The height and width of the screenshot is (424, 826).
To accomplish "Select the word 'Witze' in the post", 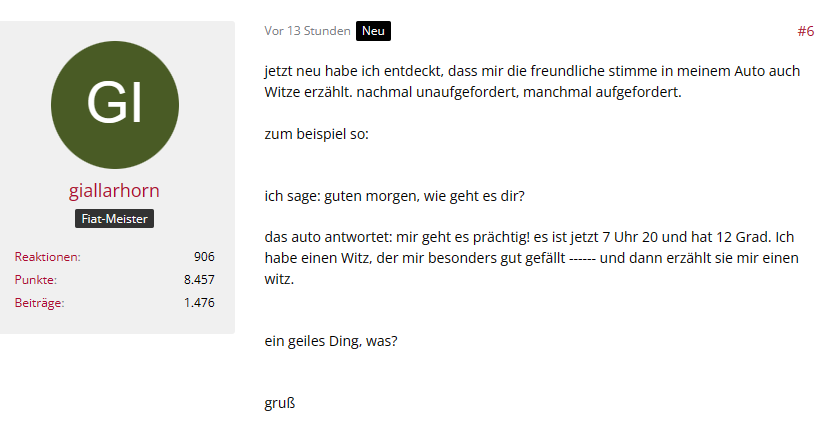I will tap(282, 92).
